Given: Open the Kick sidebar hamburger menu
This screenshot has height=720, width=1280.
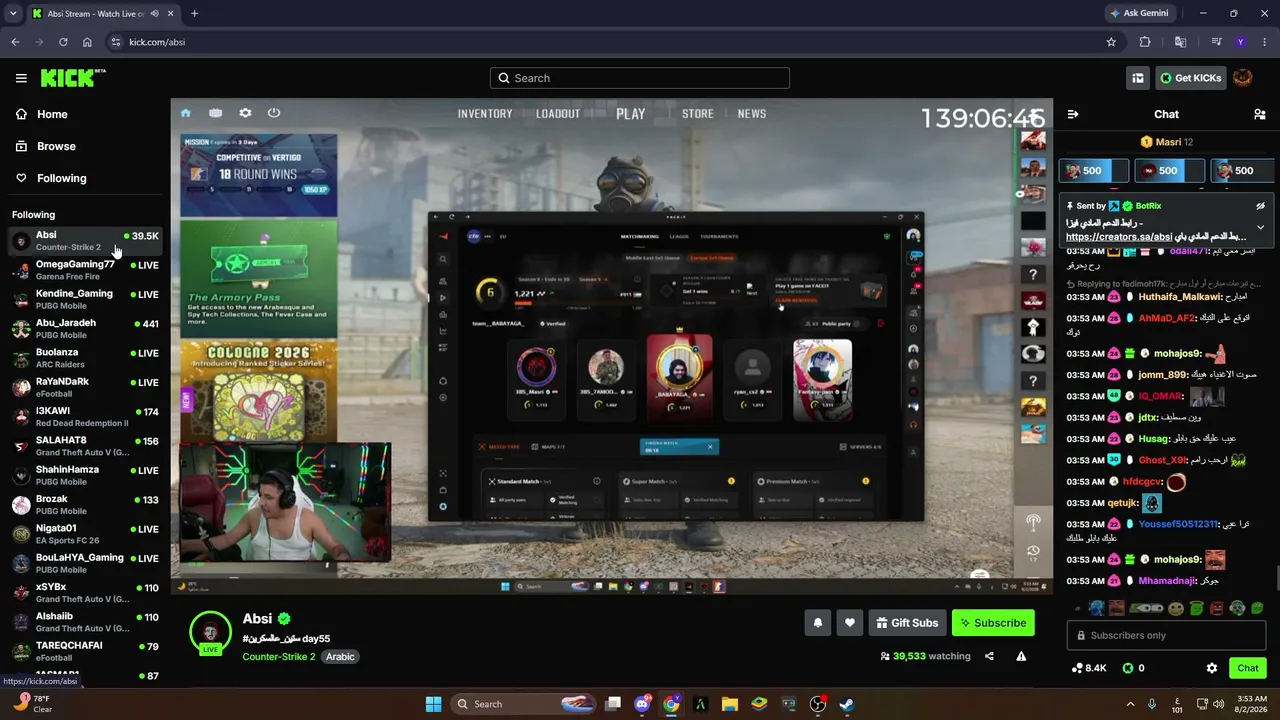Looking at the screenshot, I should [21, 78].
